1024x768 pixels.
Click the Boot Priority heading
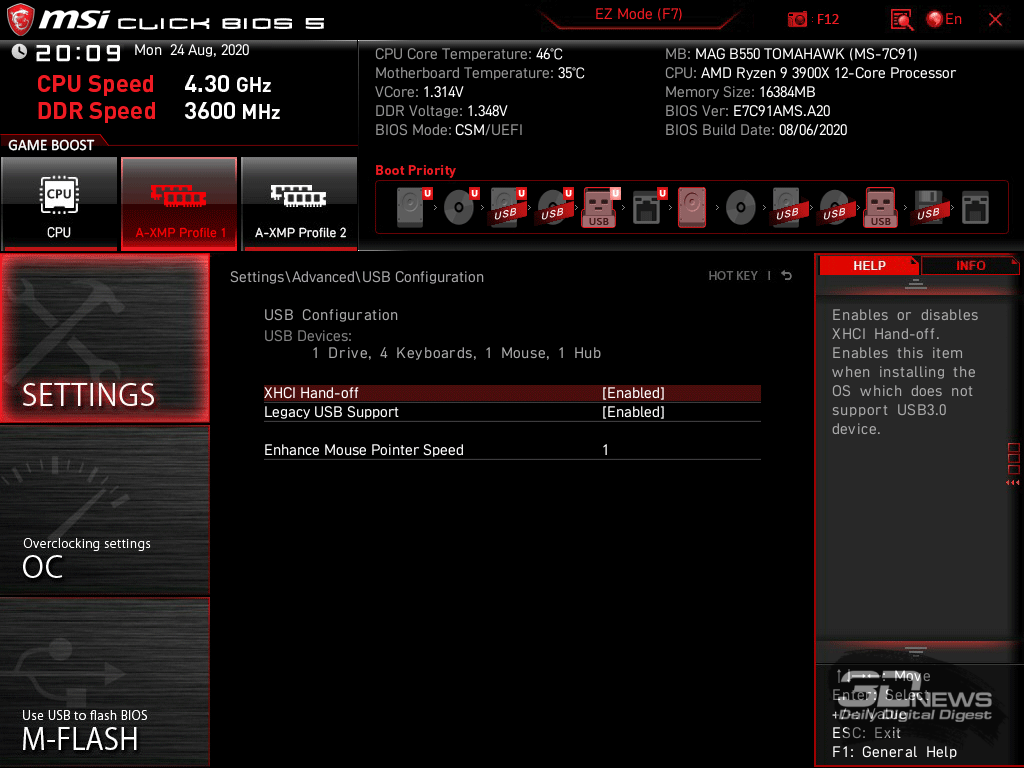coord(415,170)
